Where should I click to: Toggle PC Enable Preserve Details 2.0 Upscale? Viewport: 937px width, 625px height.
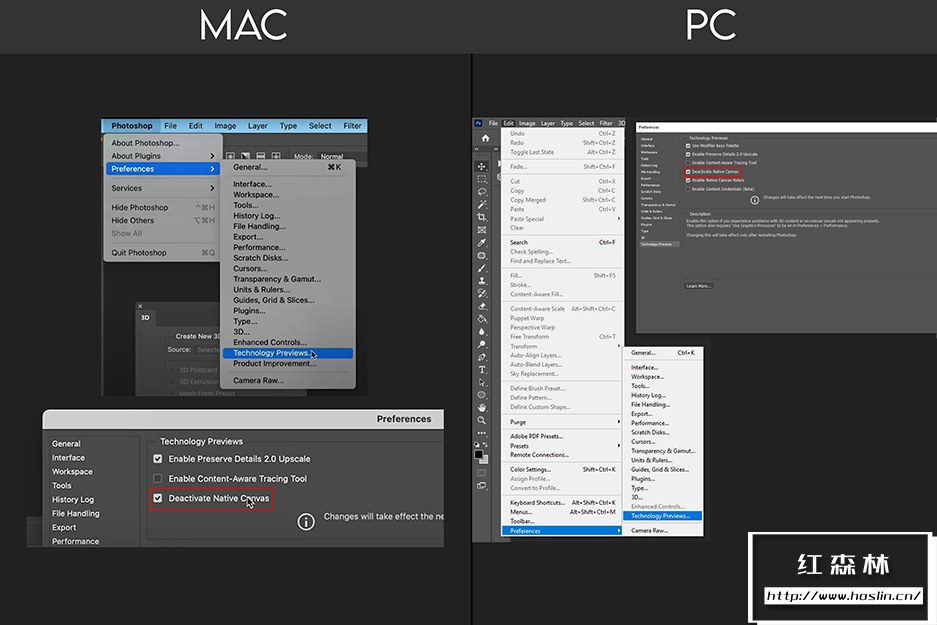click(688, 154)
